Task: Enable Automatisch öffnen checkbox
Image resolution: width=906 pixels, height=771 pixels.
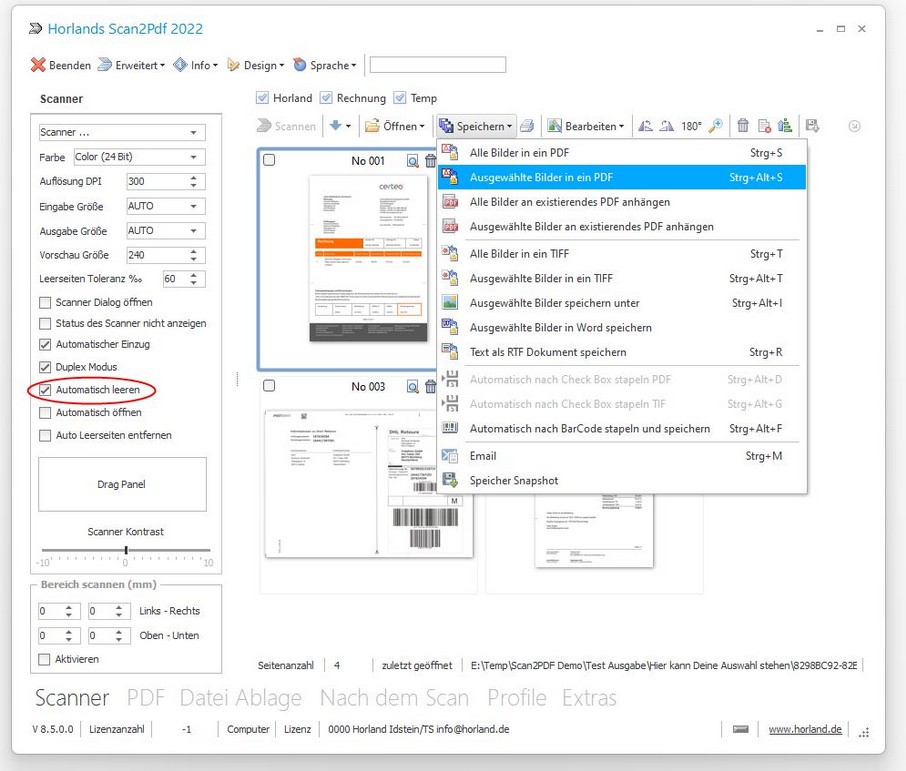Action: (44, 413)
